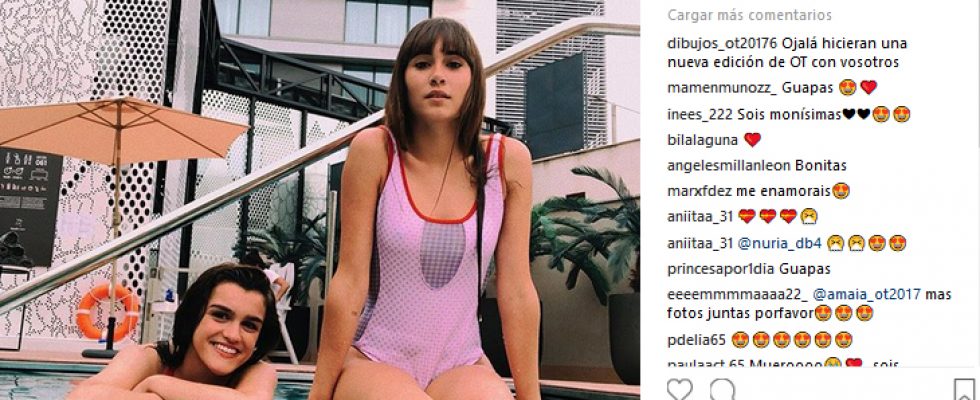Click aniitaa_31 username on mention comment

click(x=699, y=244)
